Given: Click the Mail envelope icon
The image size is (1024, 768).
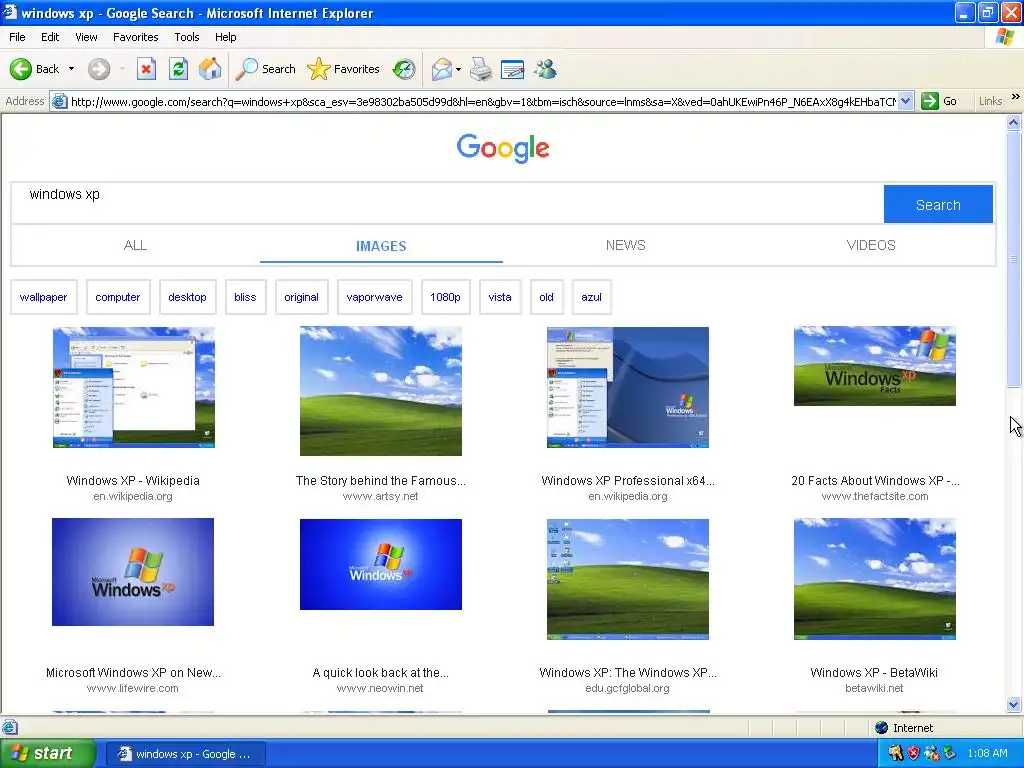Looking at the screenshot, I should [x=442, y=69].
